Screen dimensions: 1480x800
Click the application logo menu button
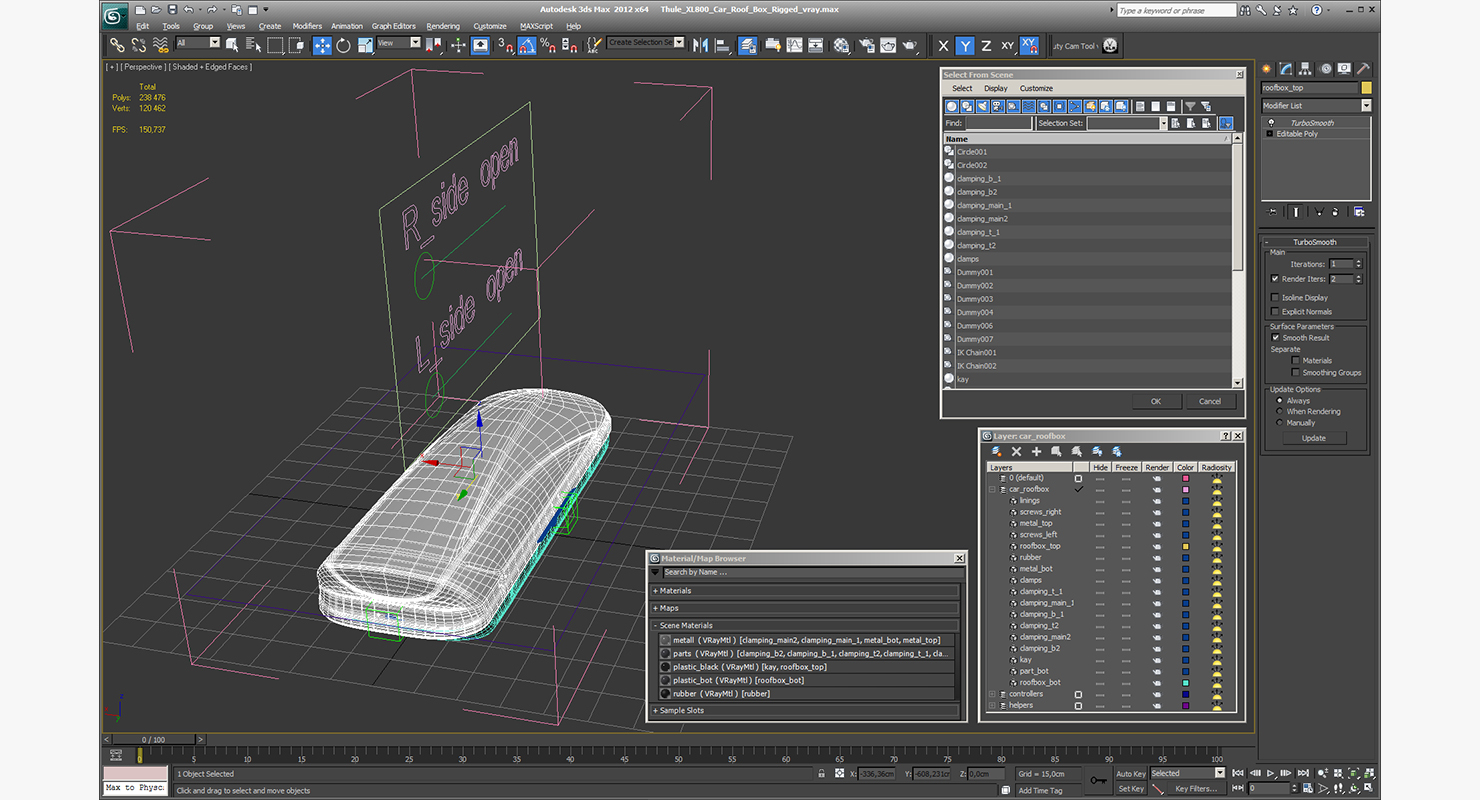(115, 15)
